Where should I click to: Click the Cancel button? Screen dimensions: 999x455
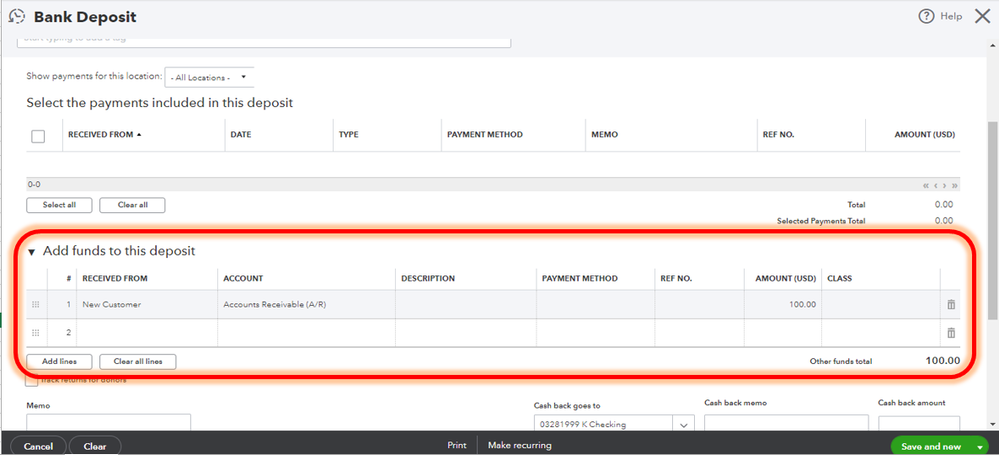pos(38,446)
